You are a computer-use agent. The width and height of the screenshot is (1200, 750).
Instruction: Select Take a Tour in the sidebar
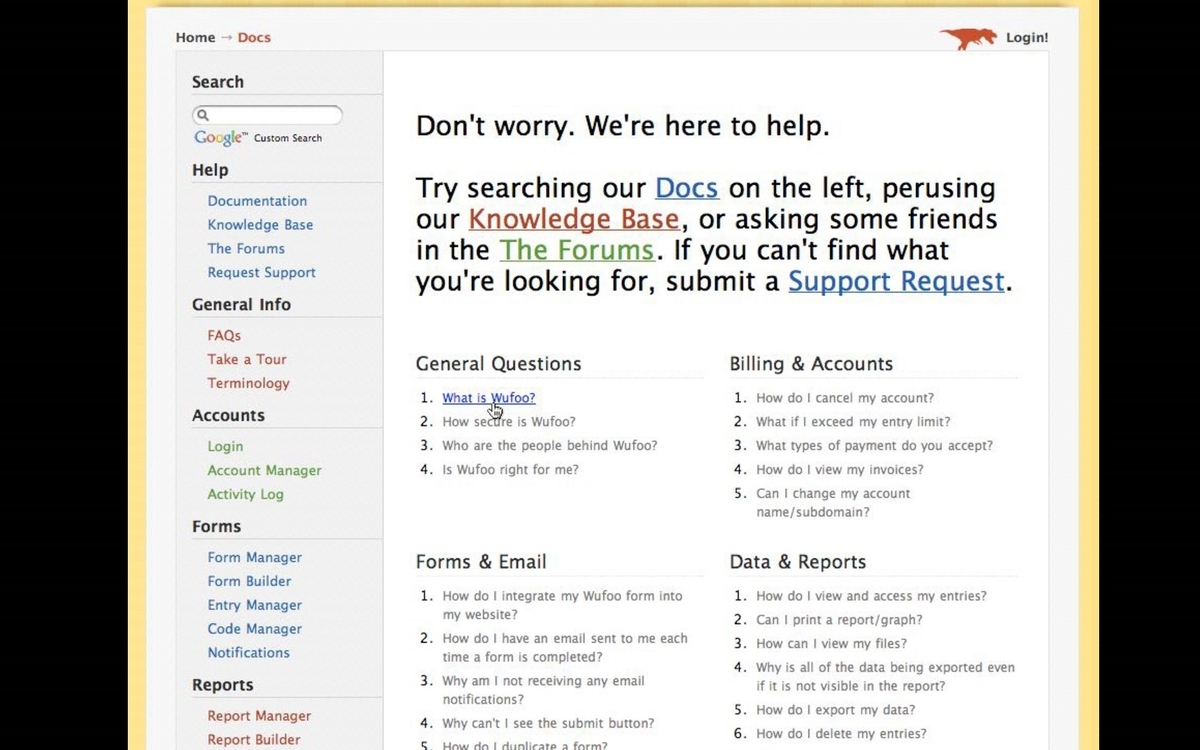pyautogui.click(x=247, y=360)
